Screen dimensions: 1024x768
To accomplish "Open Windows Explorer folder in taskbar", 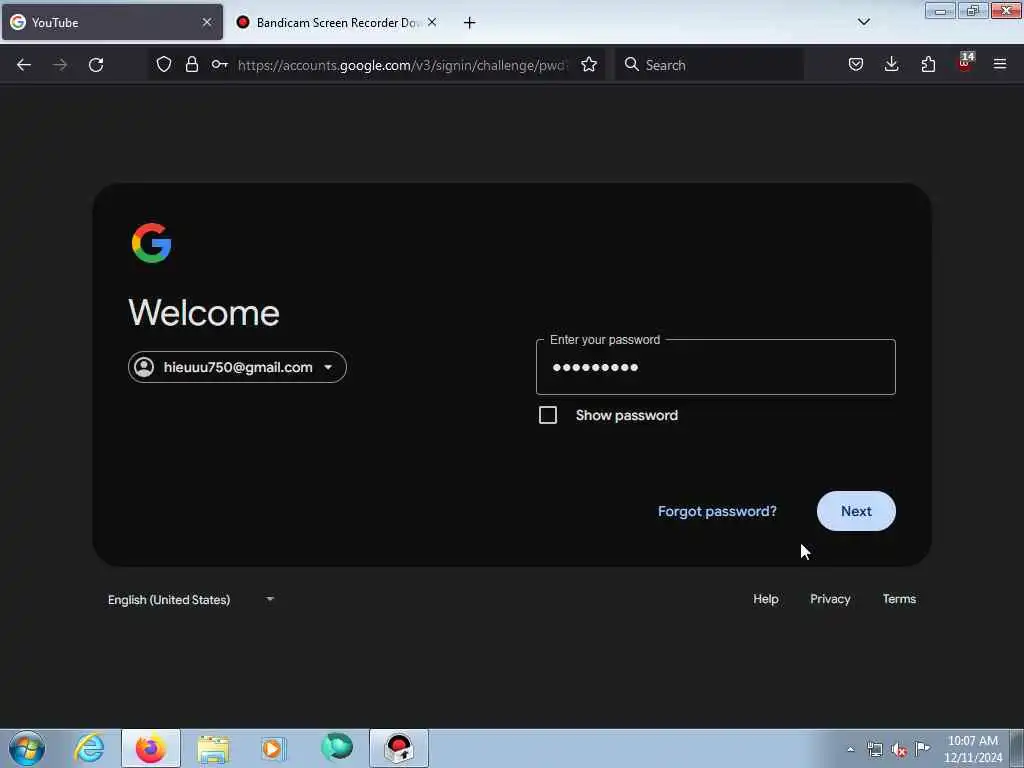I will pos(213,748).
